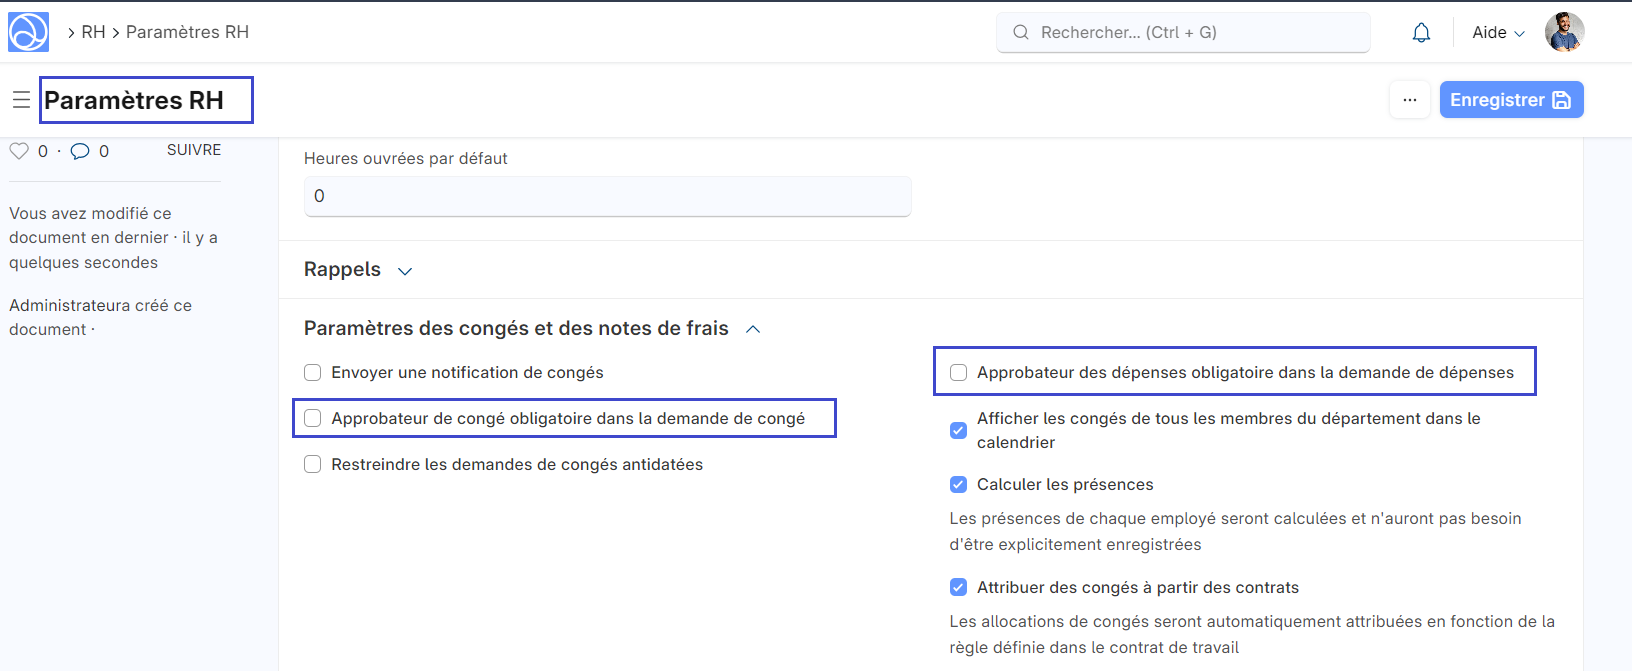The height and width of the screenshot is (671, 1632).
Task: Toggle the sidebar hamburger menu
Action: click(x=21, y=100)
